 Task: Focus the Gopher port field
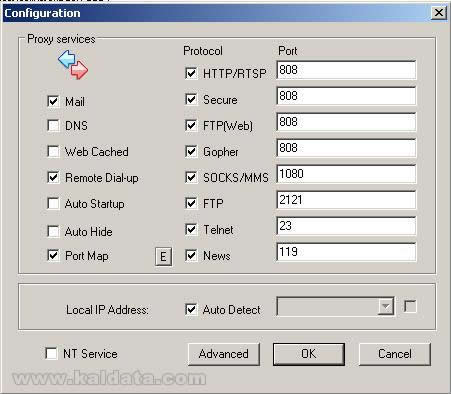pos(346,148)
